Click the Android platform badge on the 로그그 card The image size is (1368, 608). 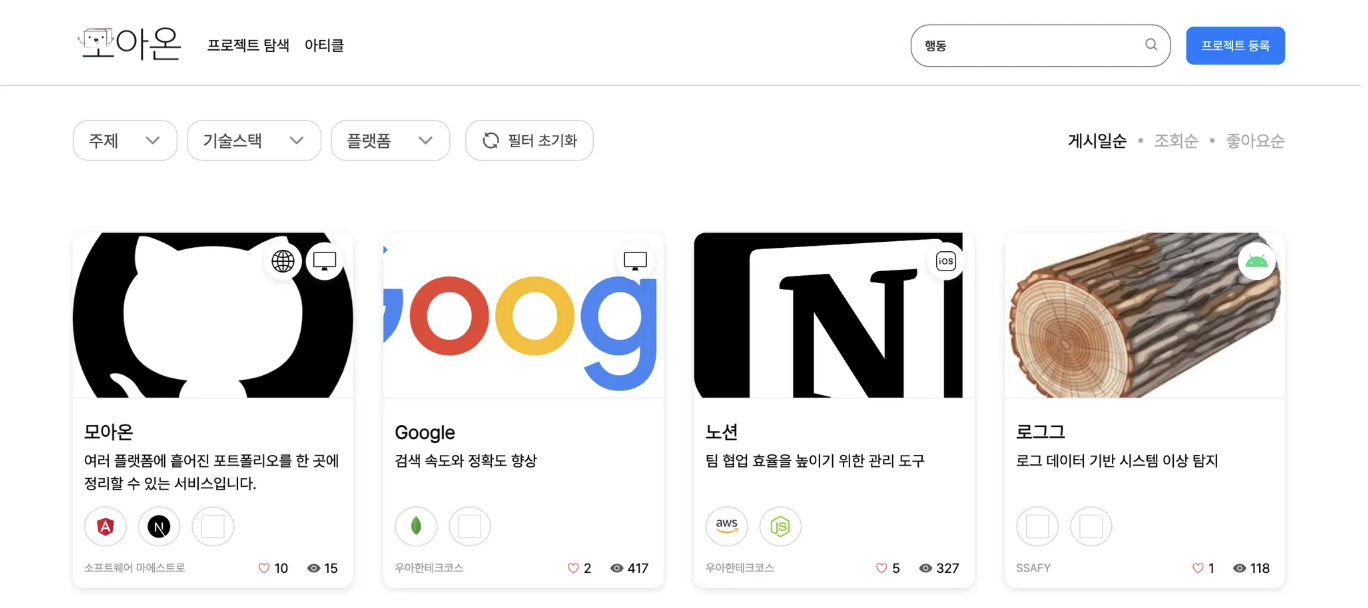pyautogui.click(x=1257, y=259)
